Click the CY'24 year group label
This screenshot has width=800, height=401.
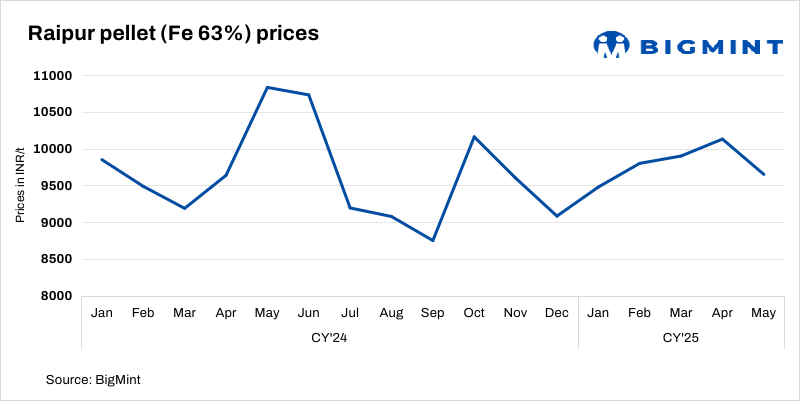330,339
